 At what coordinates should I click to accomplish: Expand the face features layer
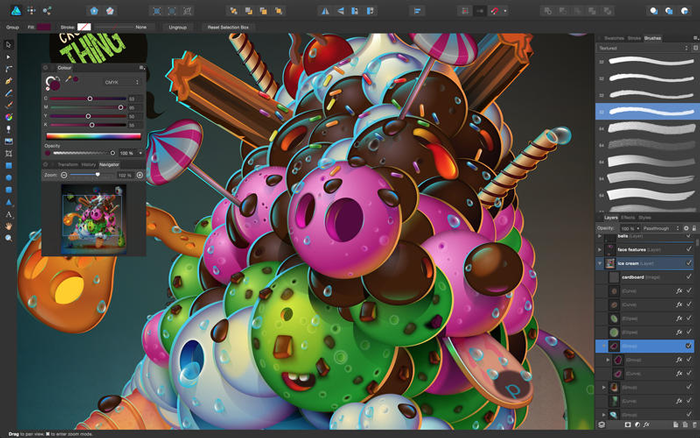point(600,250)
